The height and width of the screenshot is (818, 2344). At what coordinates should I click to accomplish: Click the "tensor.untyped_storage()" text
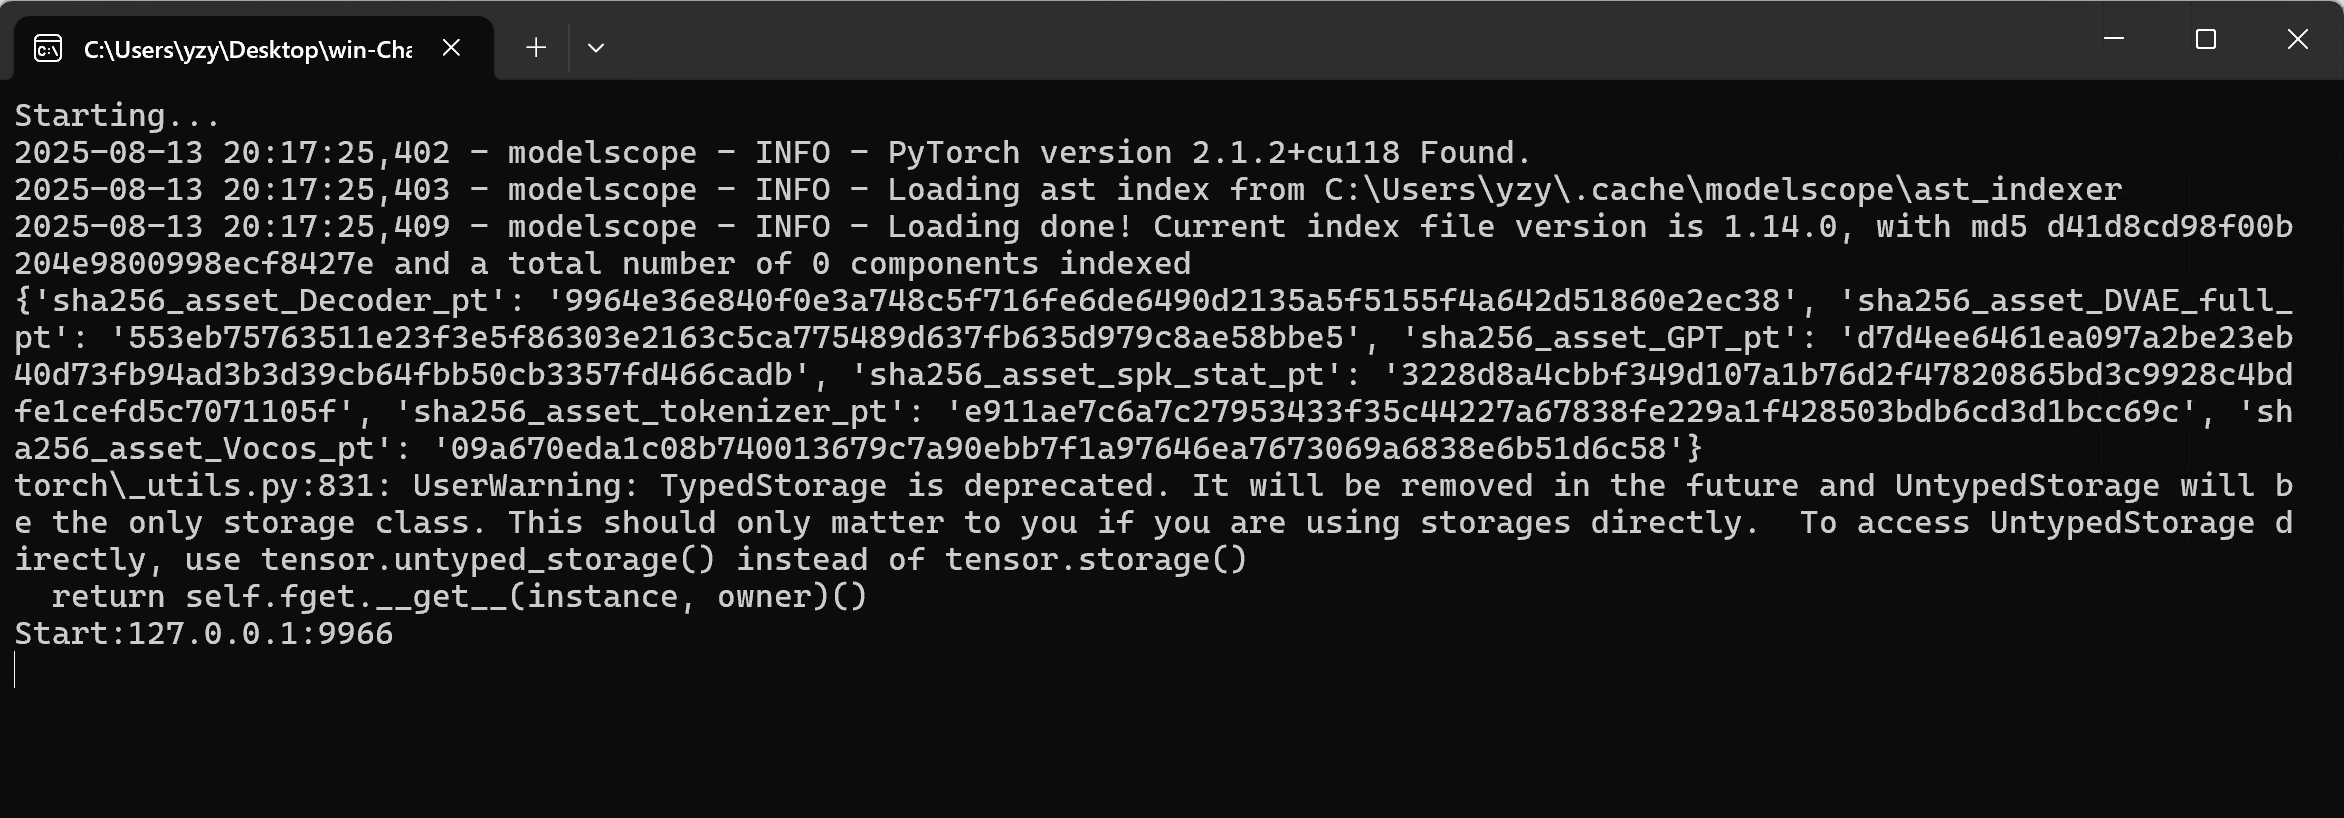click(x=488, y=560)
